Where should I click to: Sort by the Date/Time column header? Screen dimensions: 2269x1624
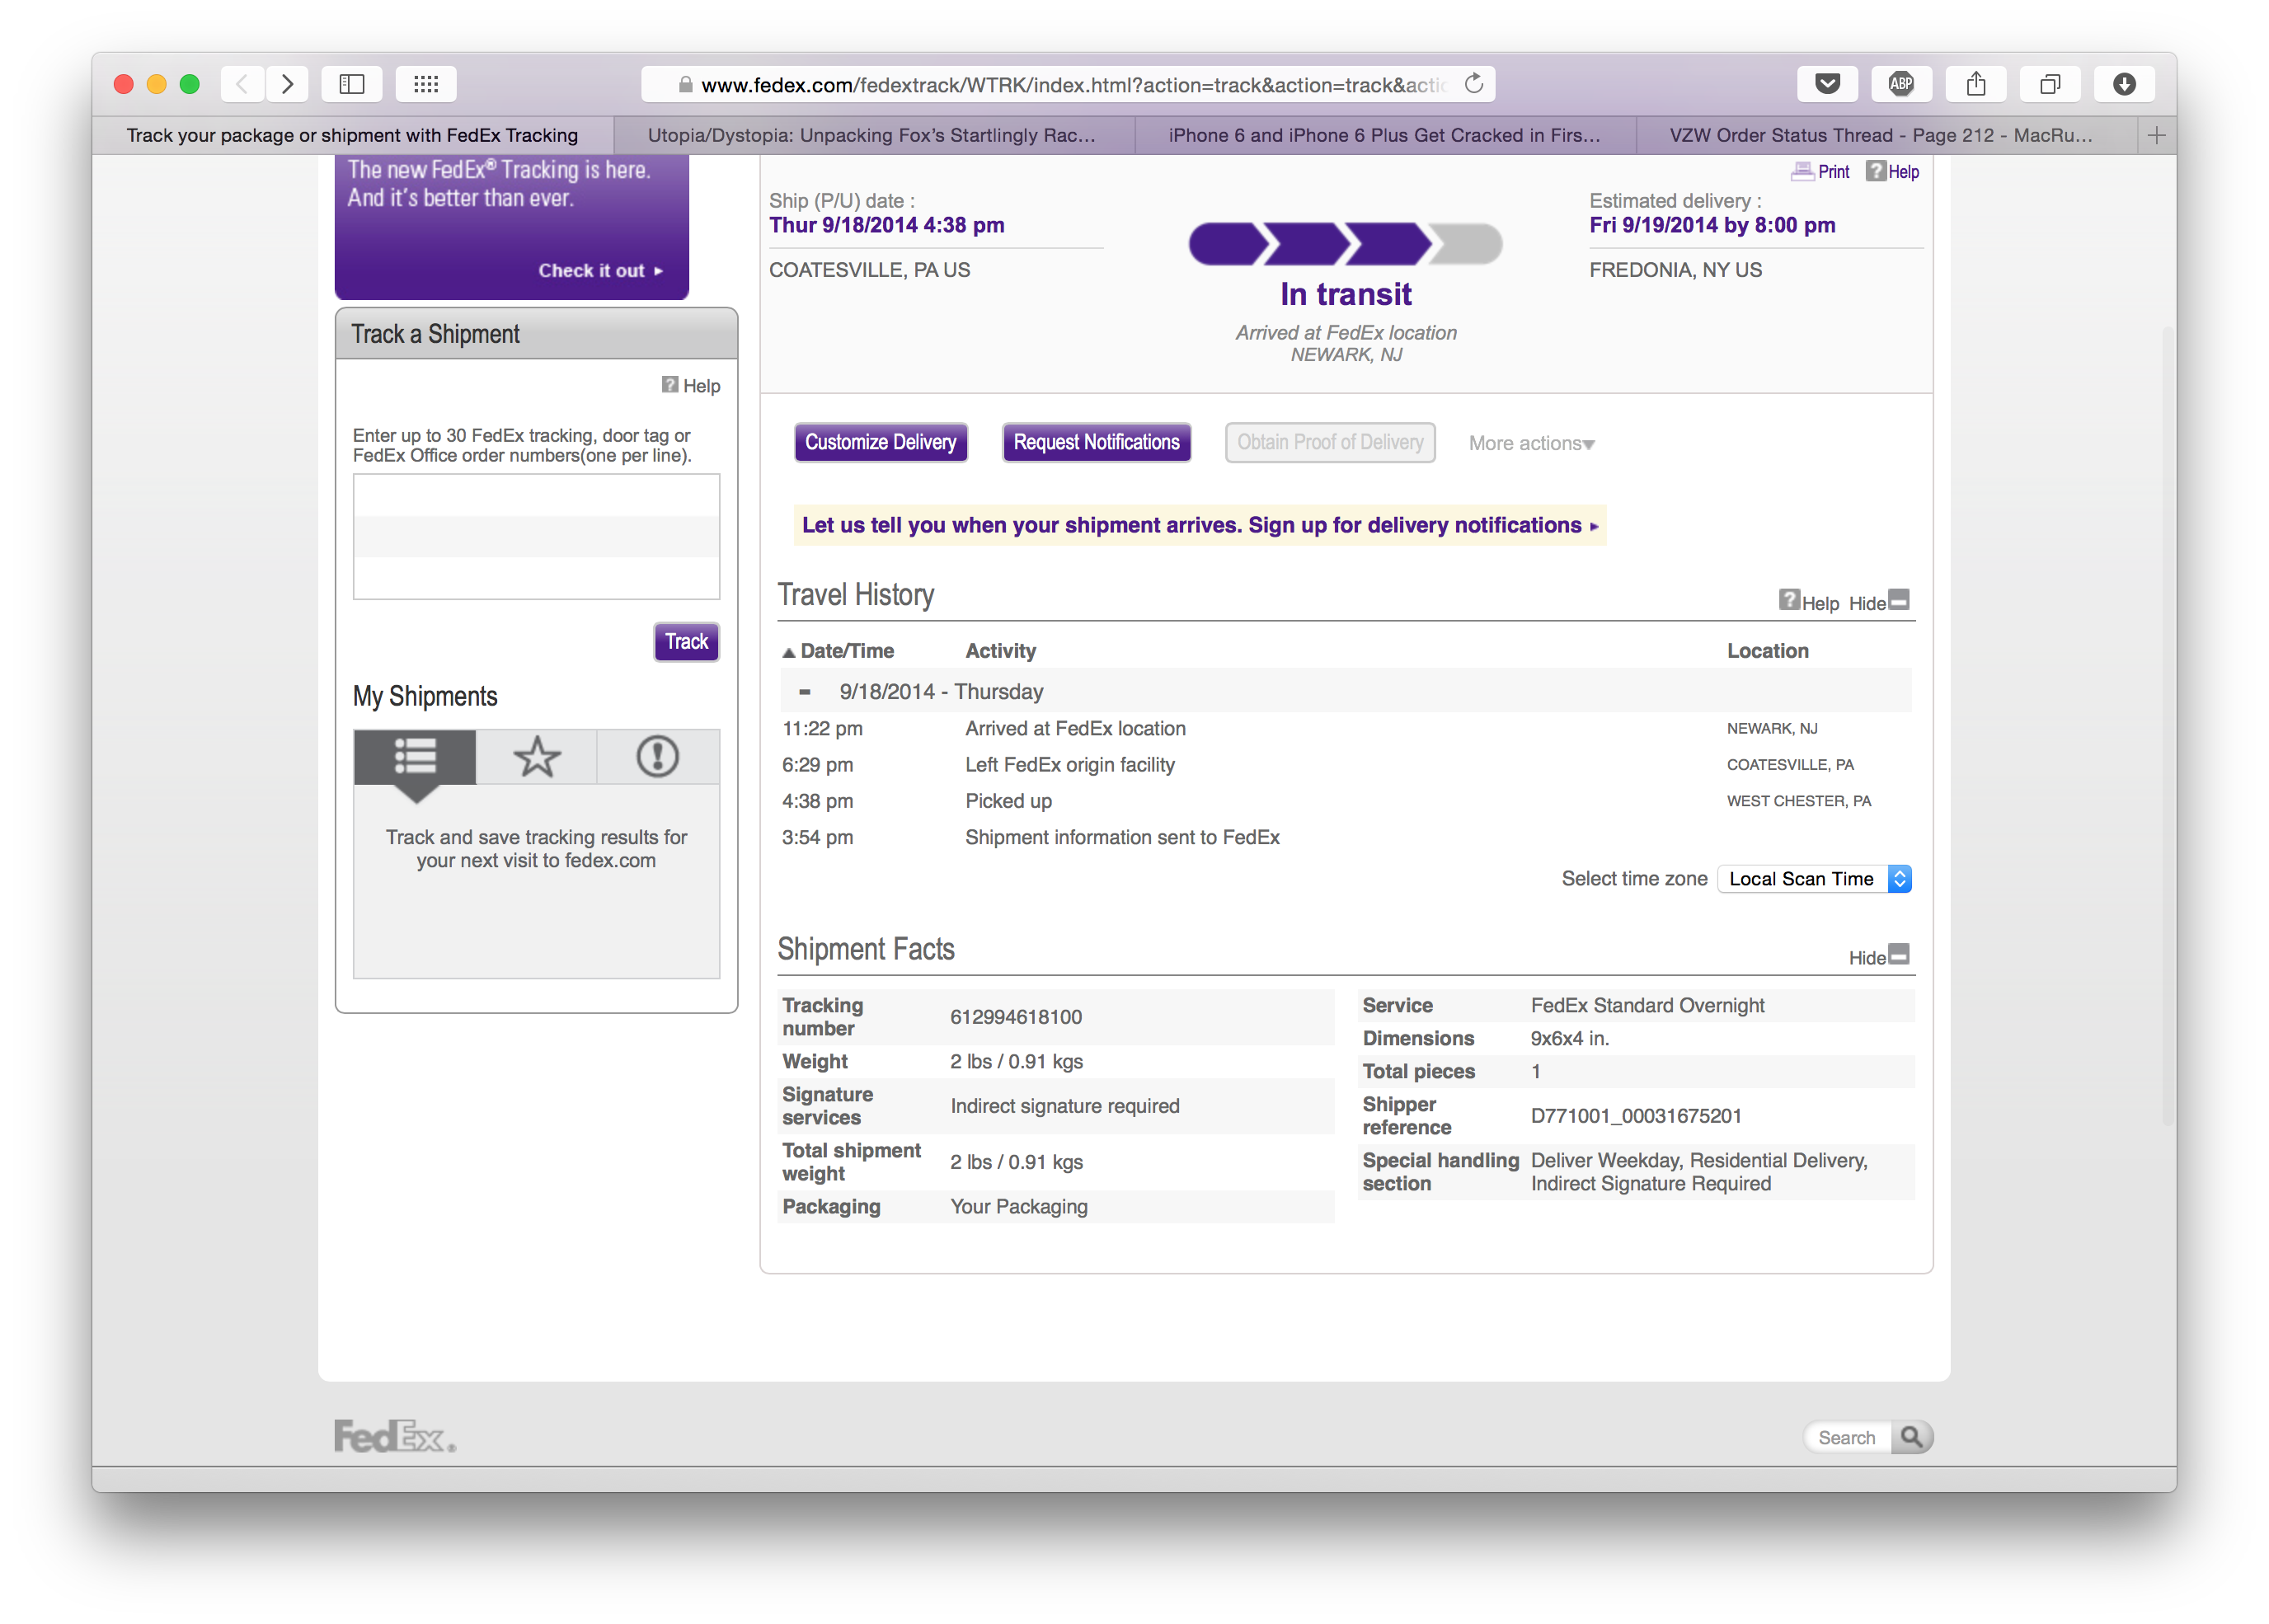pos(846,651)
